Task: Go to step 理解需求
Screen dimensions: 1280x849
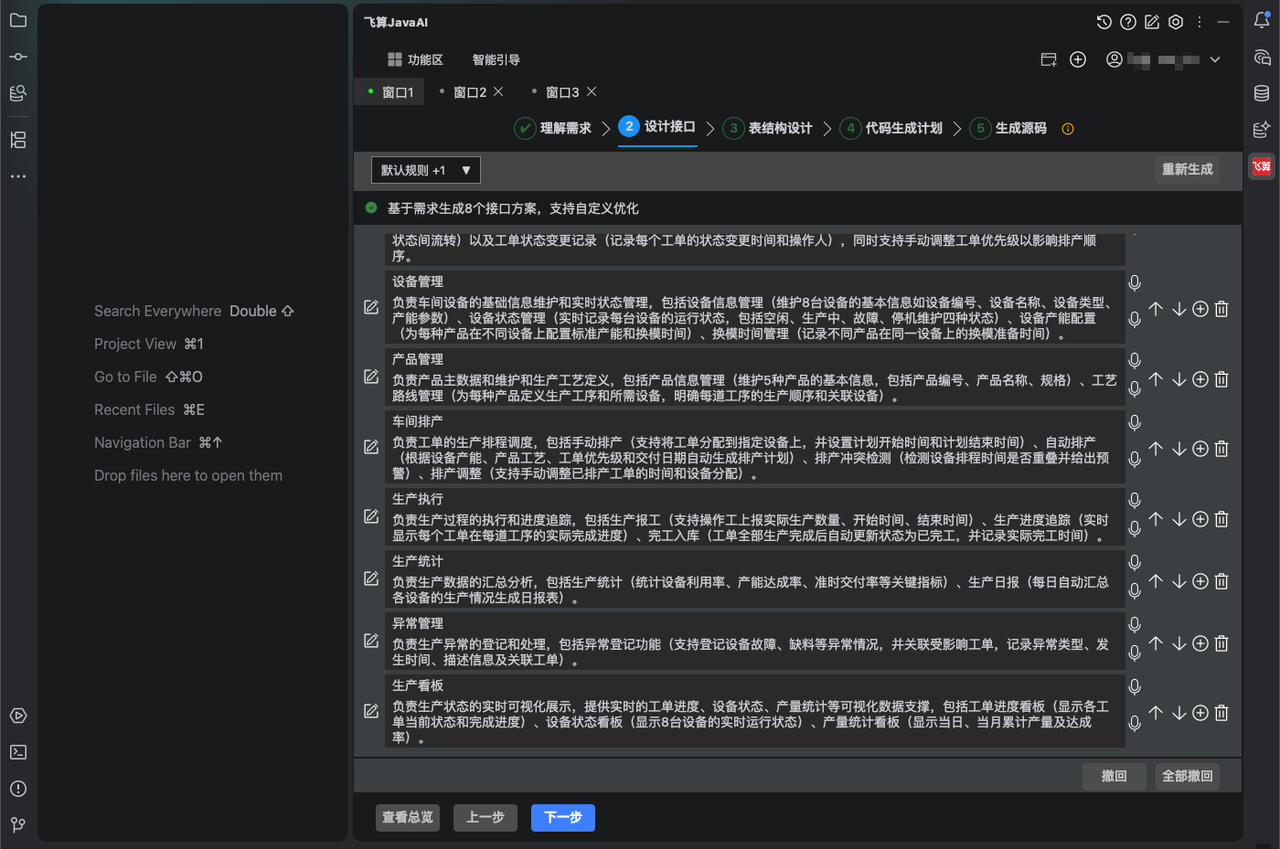Action: coord(553,128)
